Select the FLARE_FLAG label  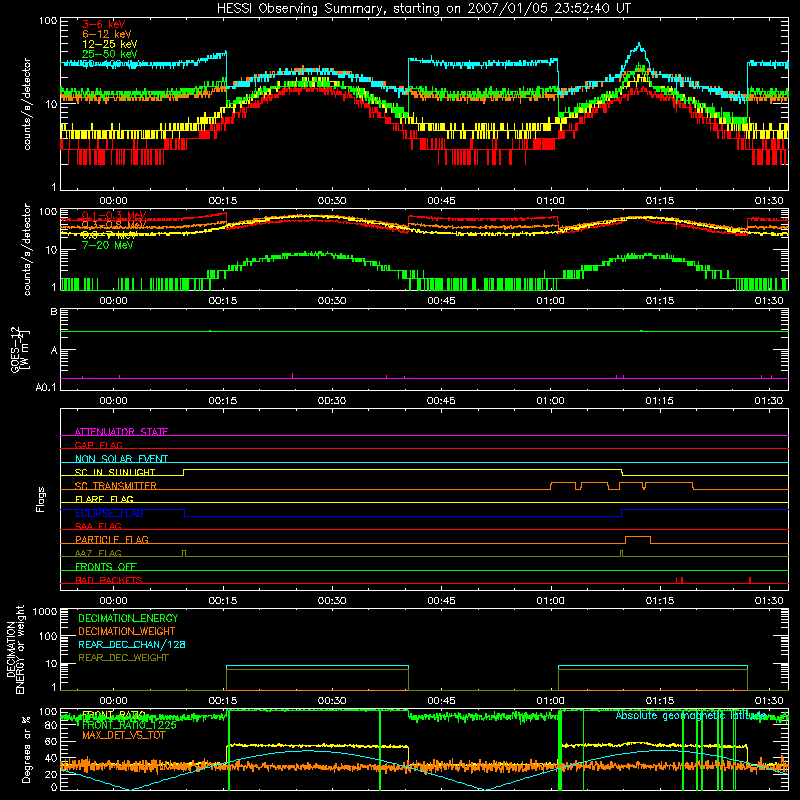click(104, 499)
